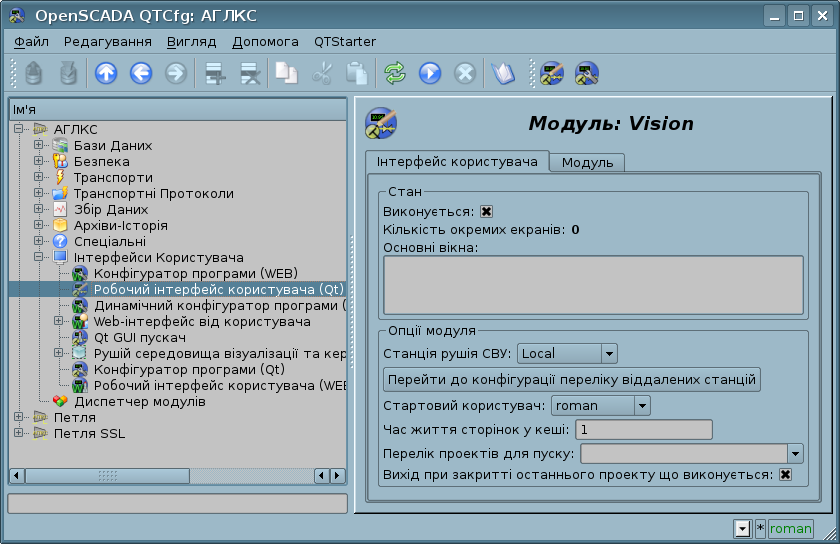Open the manual book icon in toolbar
Screen dimensions: 840x544
[x=502, y=73]
